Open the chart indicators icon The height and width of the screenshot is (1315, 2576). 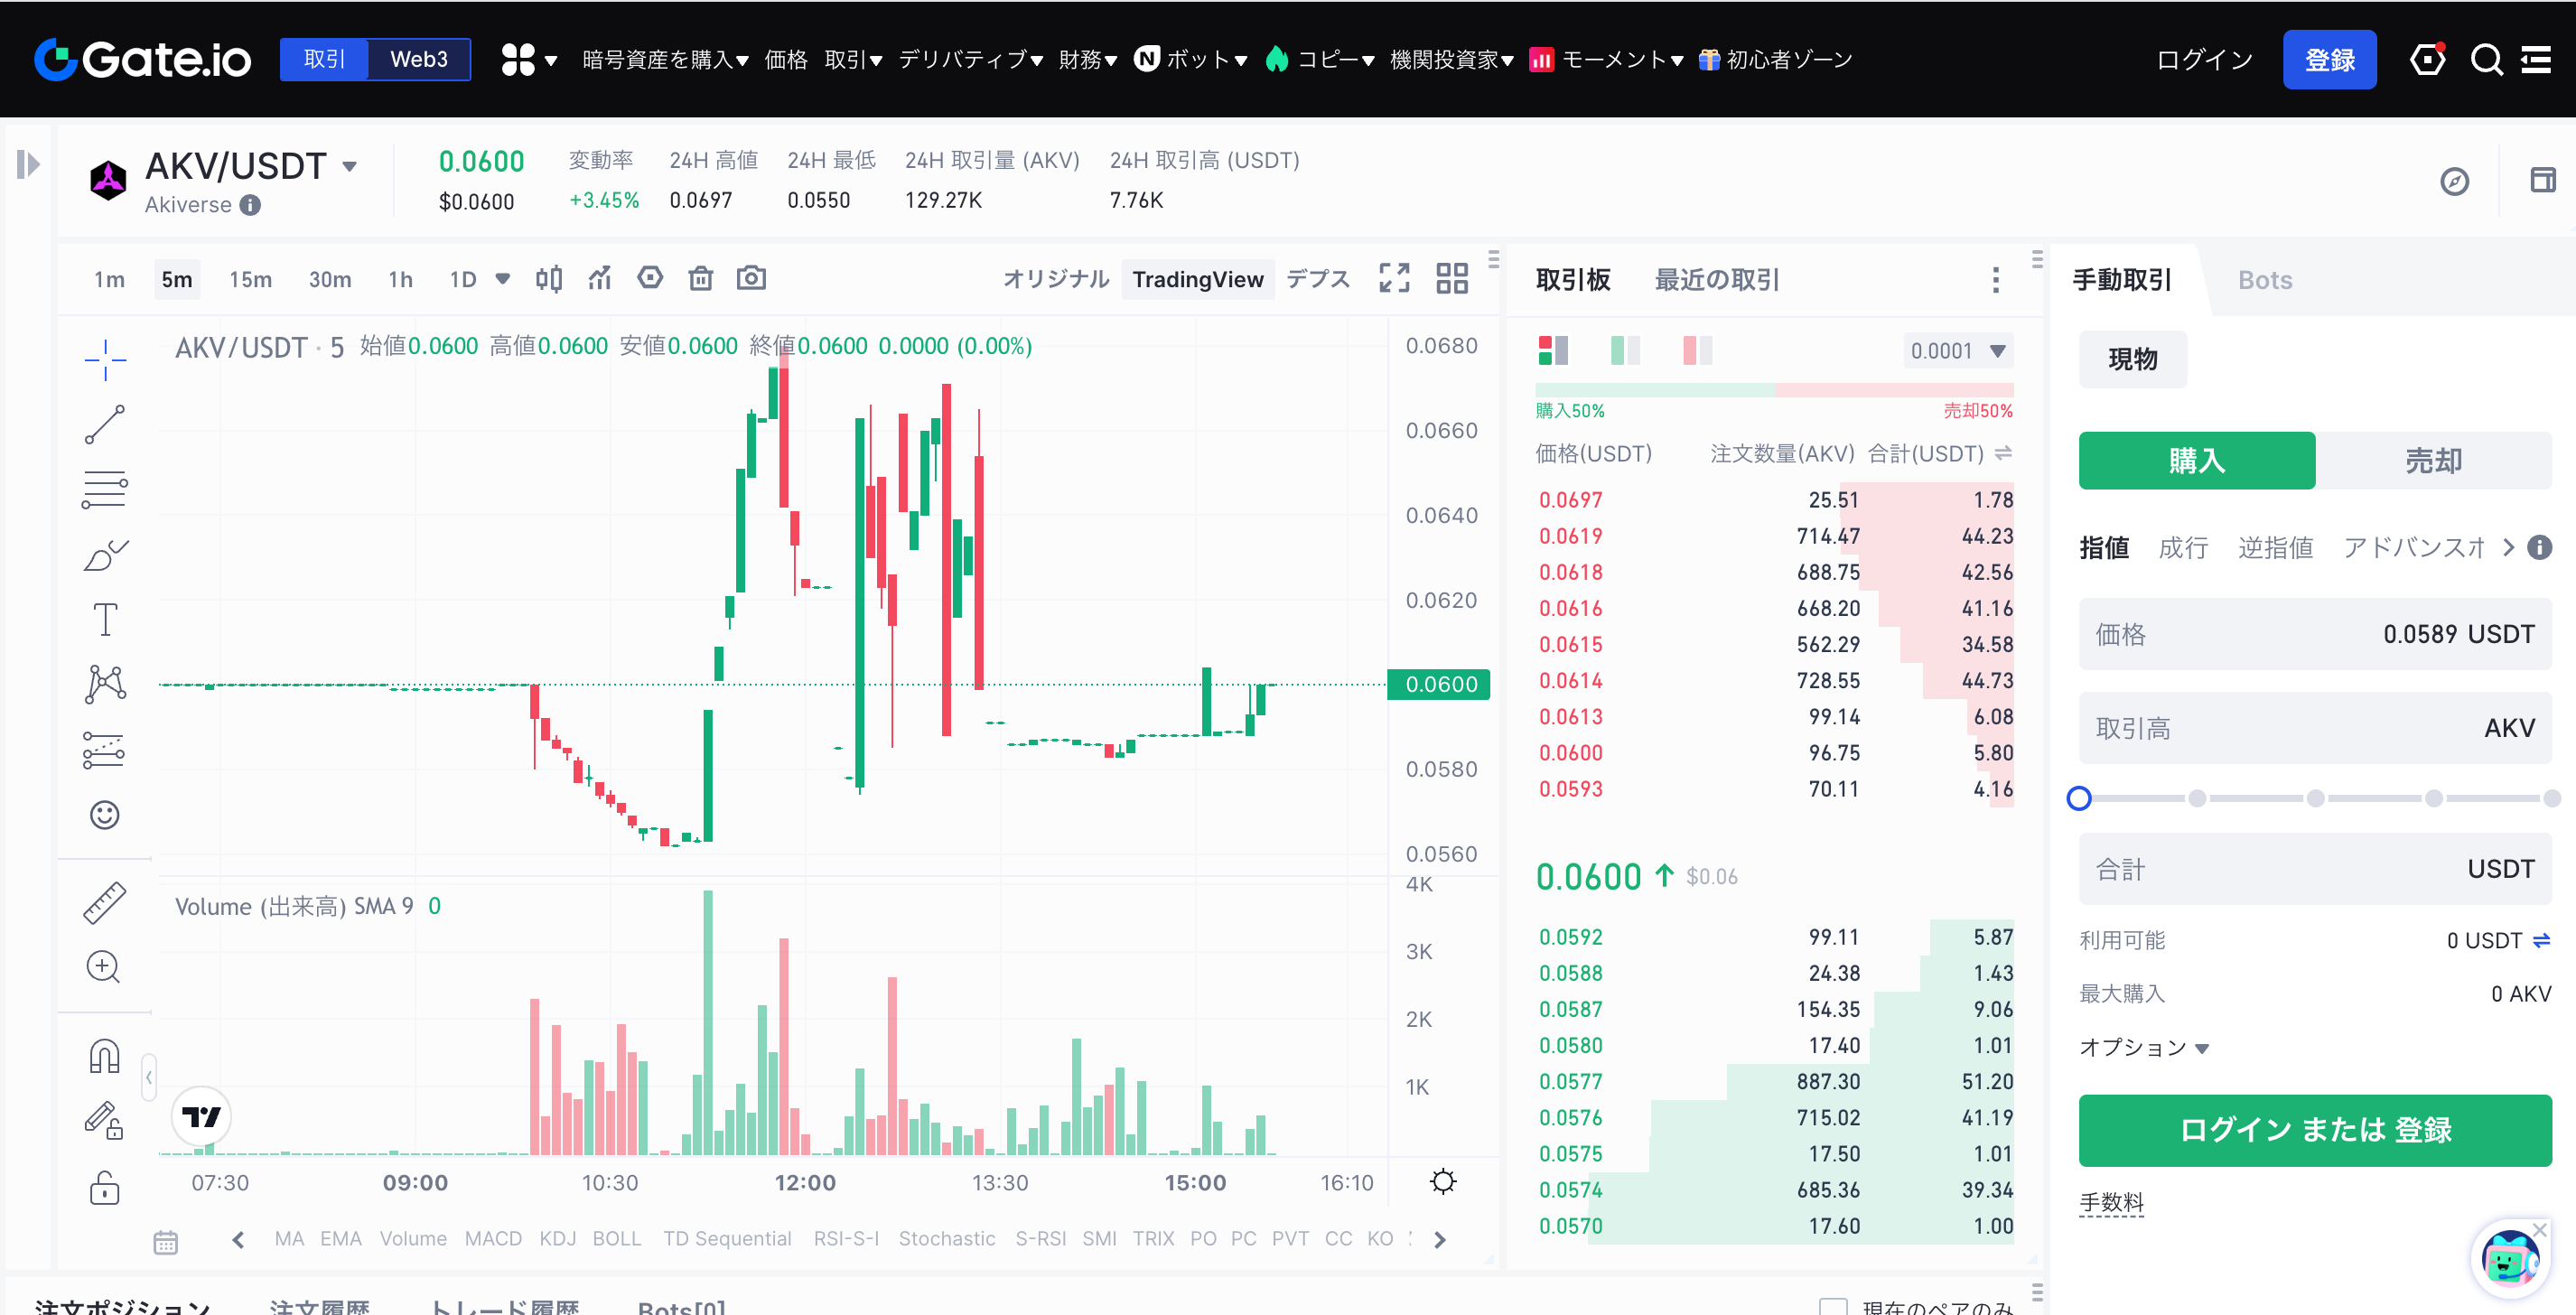pyautogui.click(x=600, y=279)
